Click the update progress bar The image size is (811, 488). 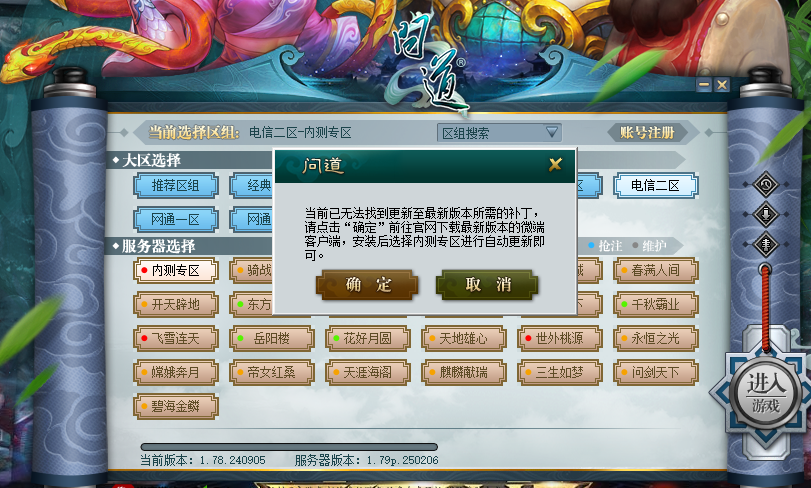(289, 447)
